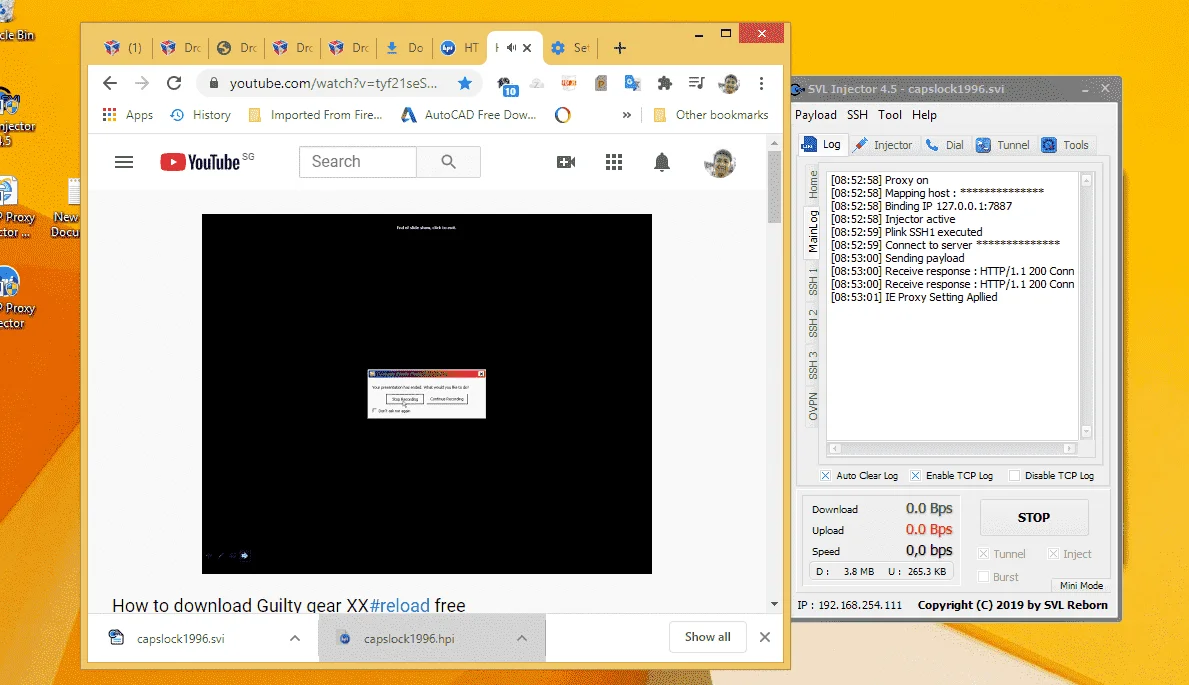The width and height of the screenshot is (1189, 685).
Task: Open YouTube notifications bell
Action: point(662,162)
